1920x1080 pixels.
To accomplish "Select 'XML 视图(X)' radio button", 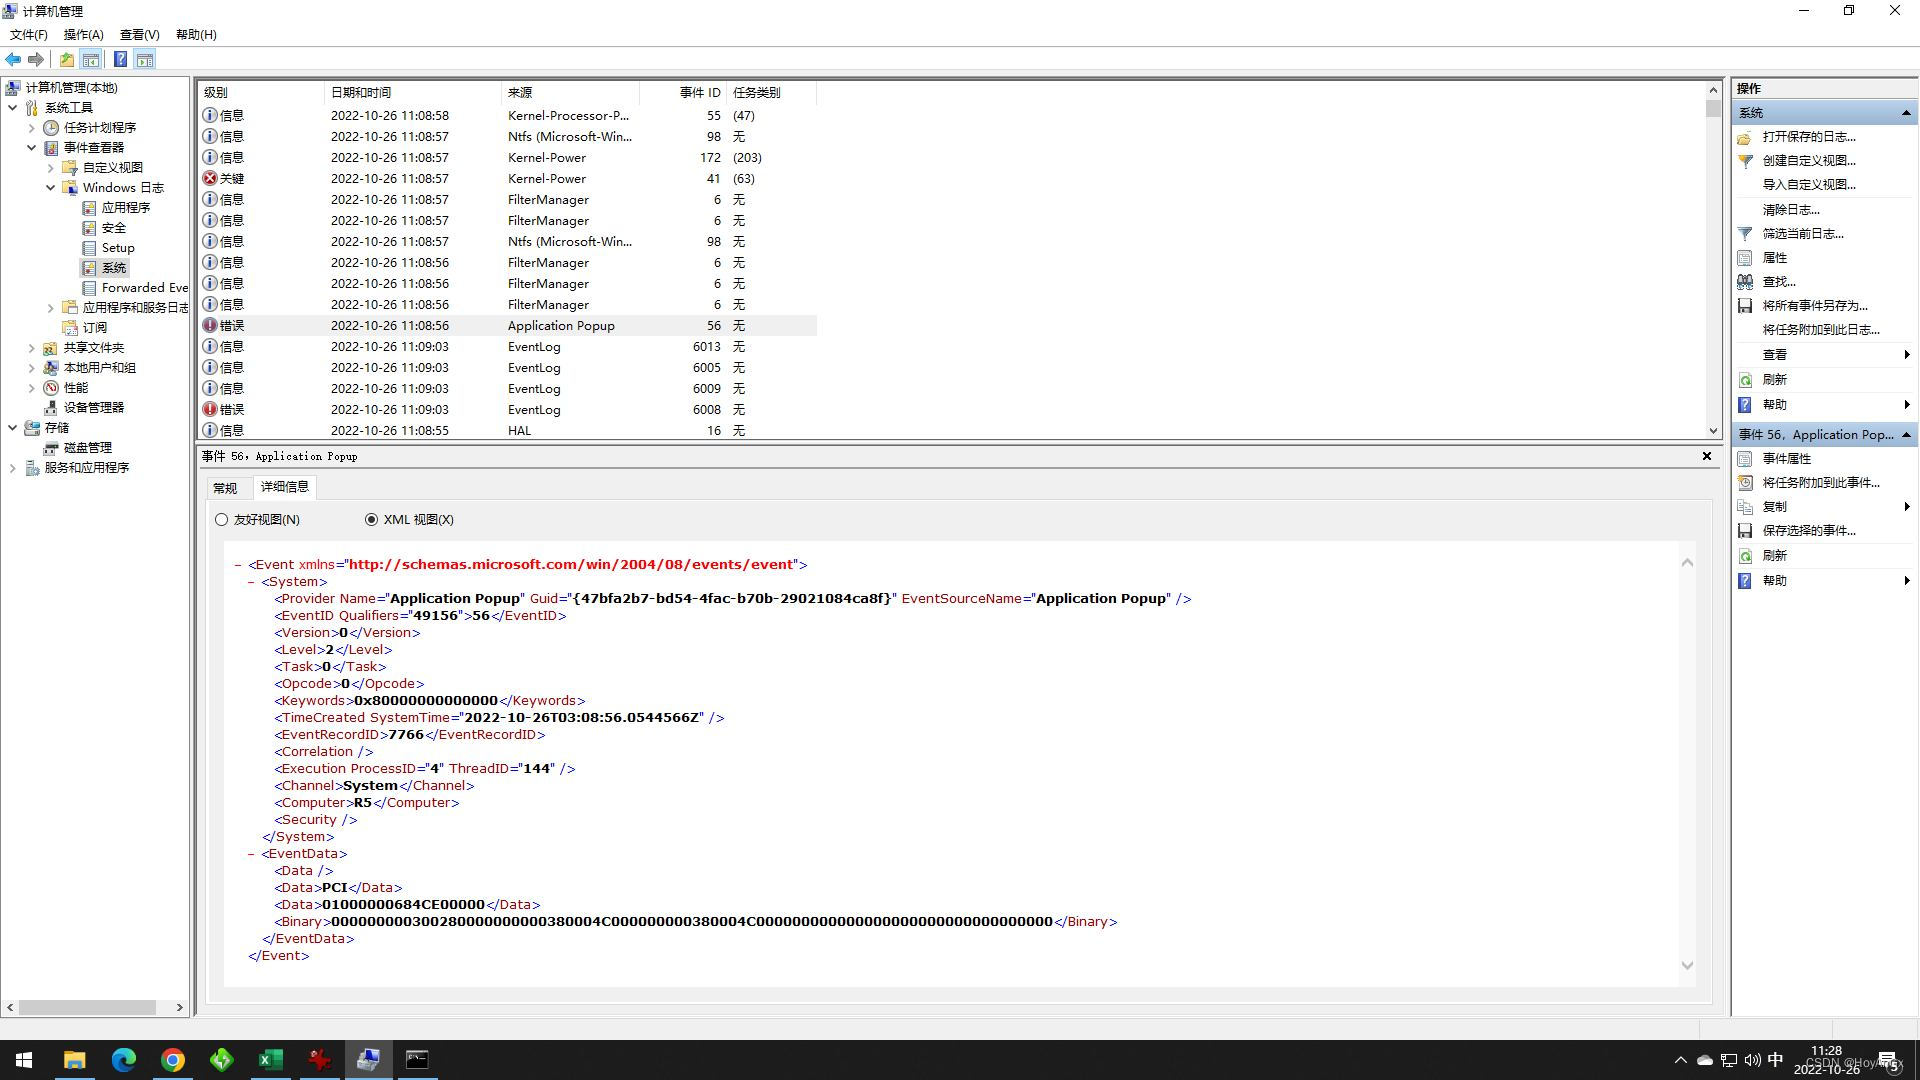I will pos(372,518).
